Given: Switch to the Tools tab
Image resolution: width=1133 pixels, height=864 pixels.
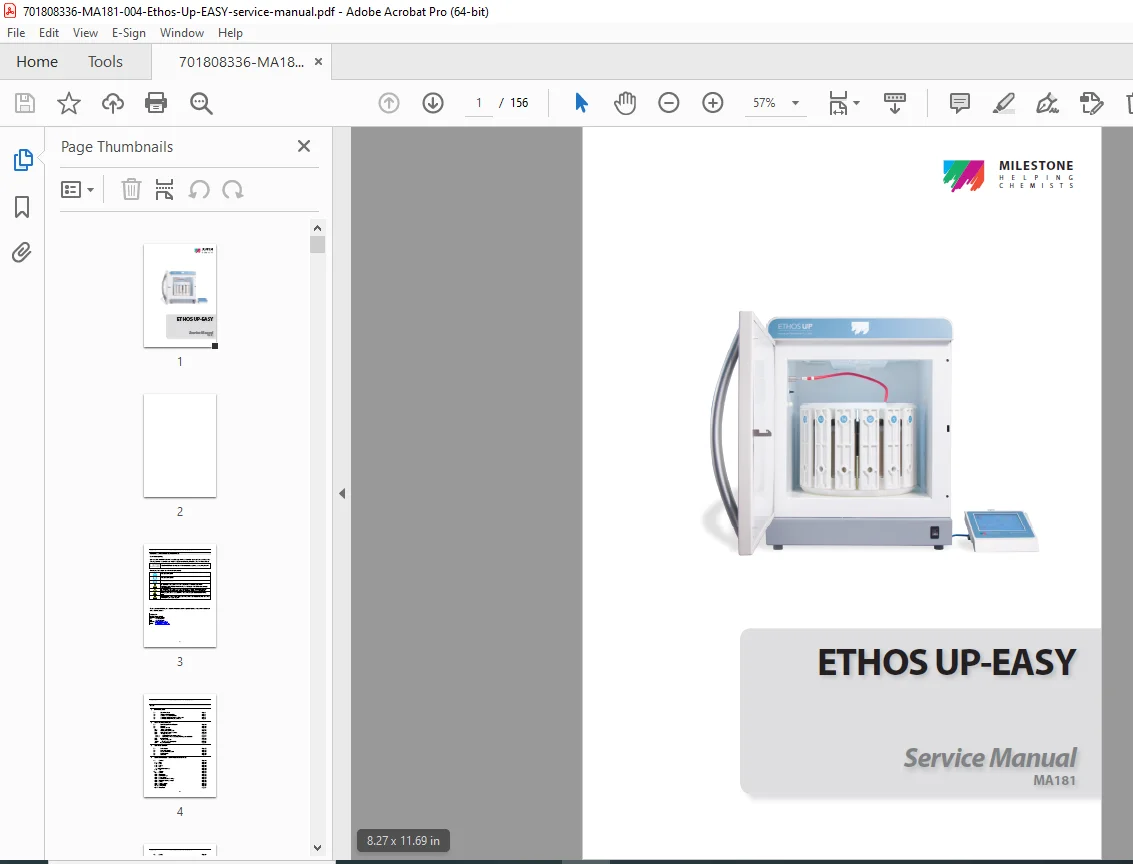Looking at the screenshot, I should pyautogui.click(x=105, y=61).
